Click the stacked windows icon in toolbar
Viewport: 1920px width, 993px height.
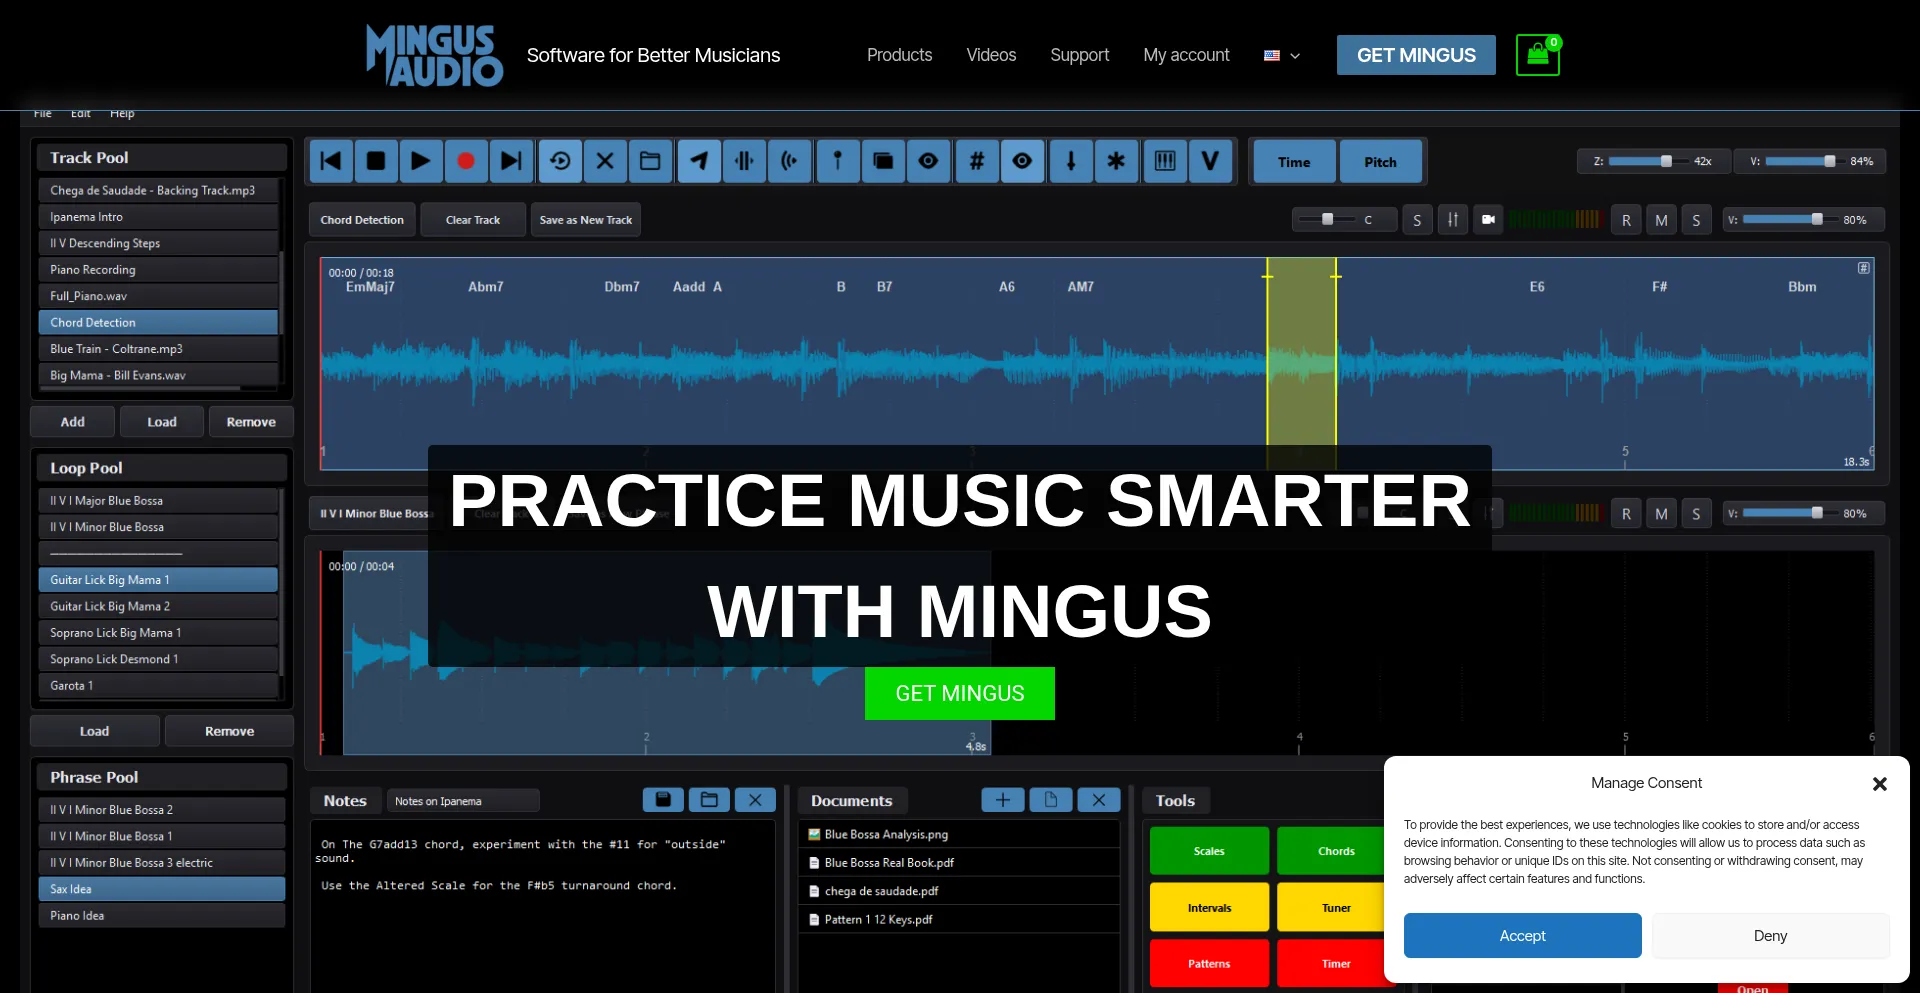883,161
